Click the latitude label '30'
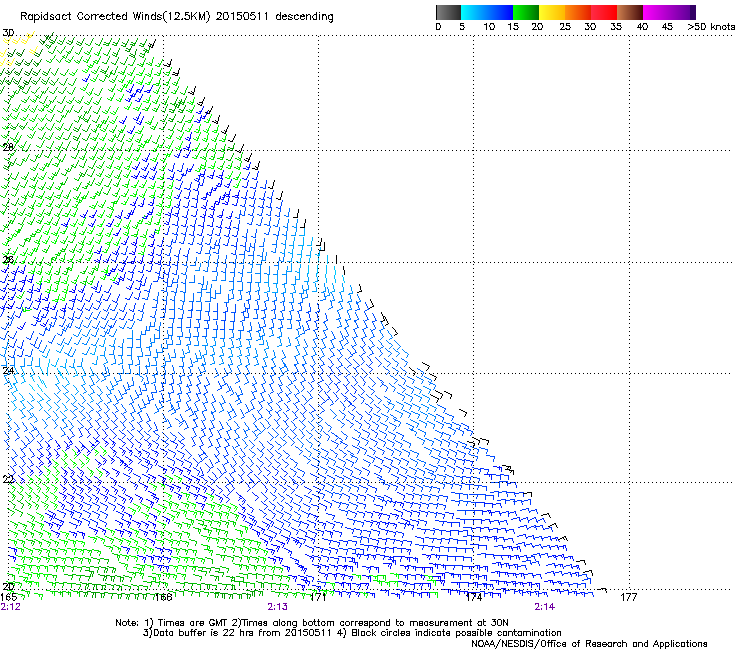Image resolution: width=740 pixels, height=650 pixels. point(8,33)
